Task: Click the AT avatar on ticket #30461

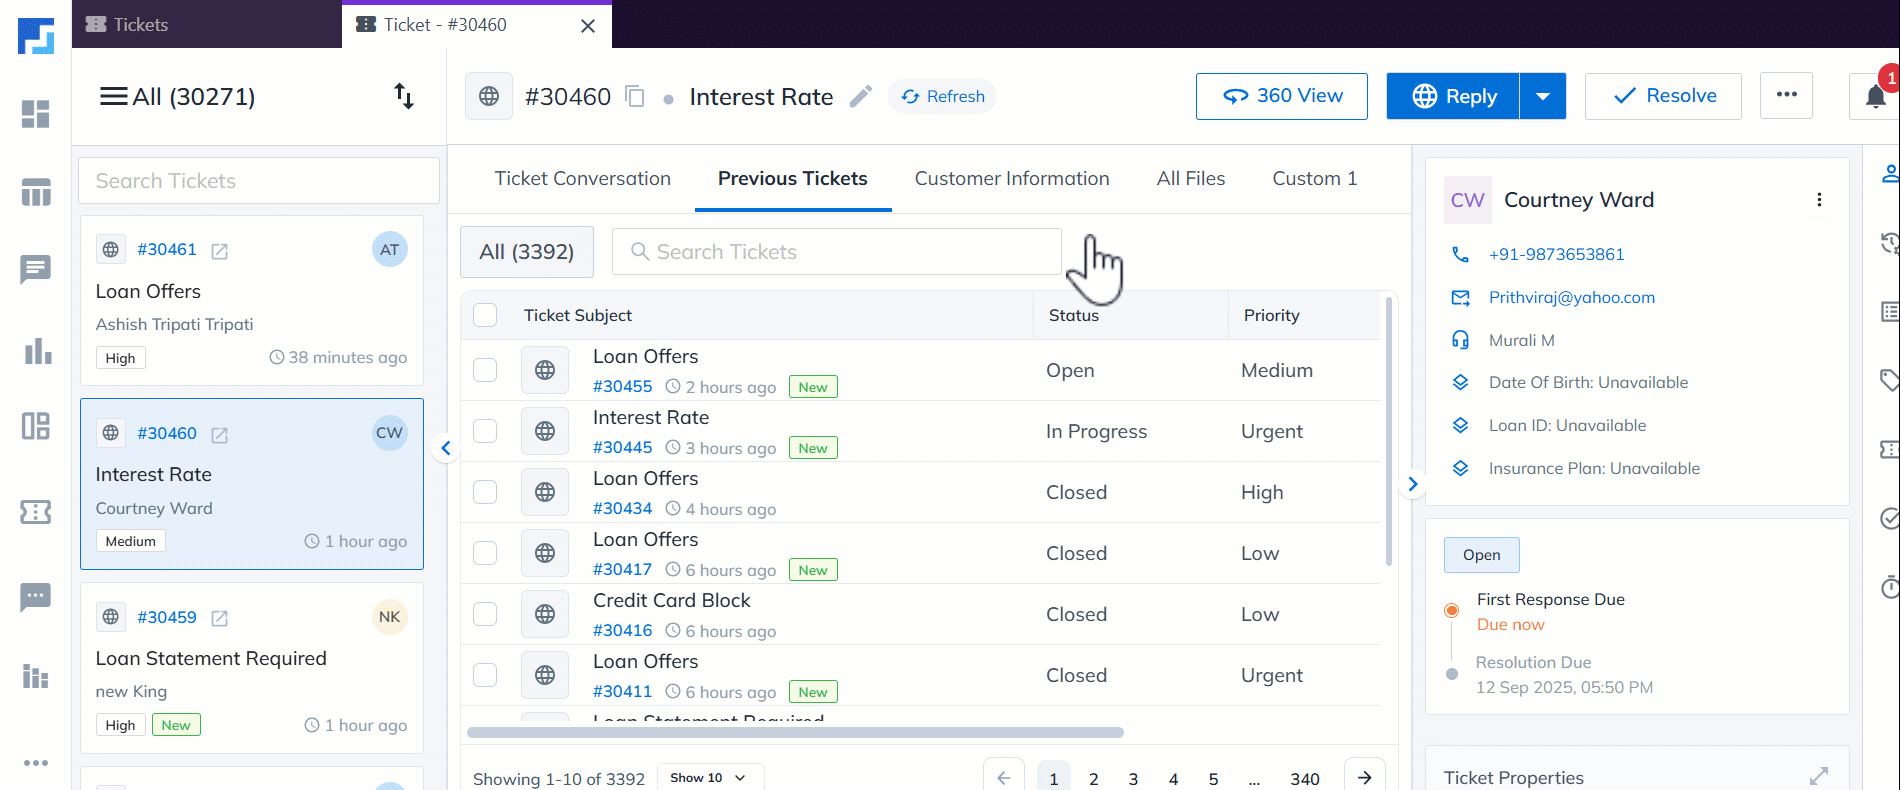Action: [389, 250]
